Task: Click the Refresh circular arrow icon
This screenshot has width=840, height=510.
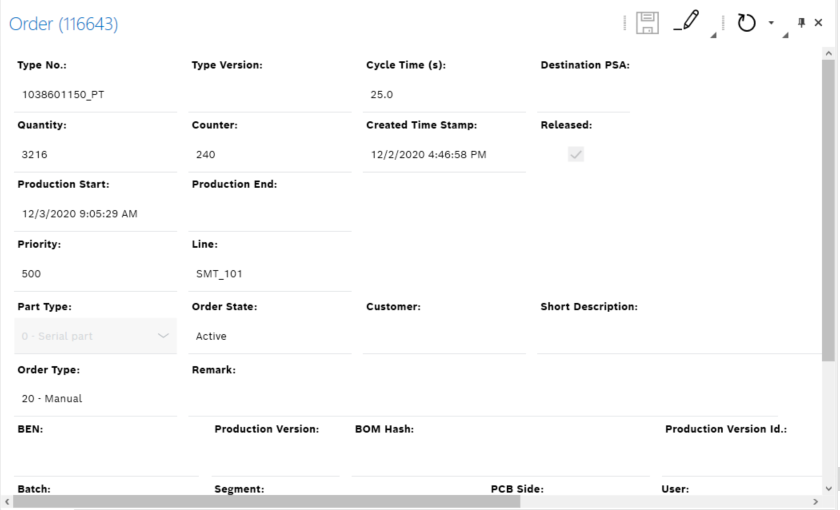Action: 746,23
